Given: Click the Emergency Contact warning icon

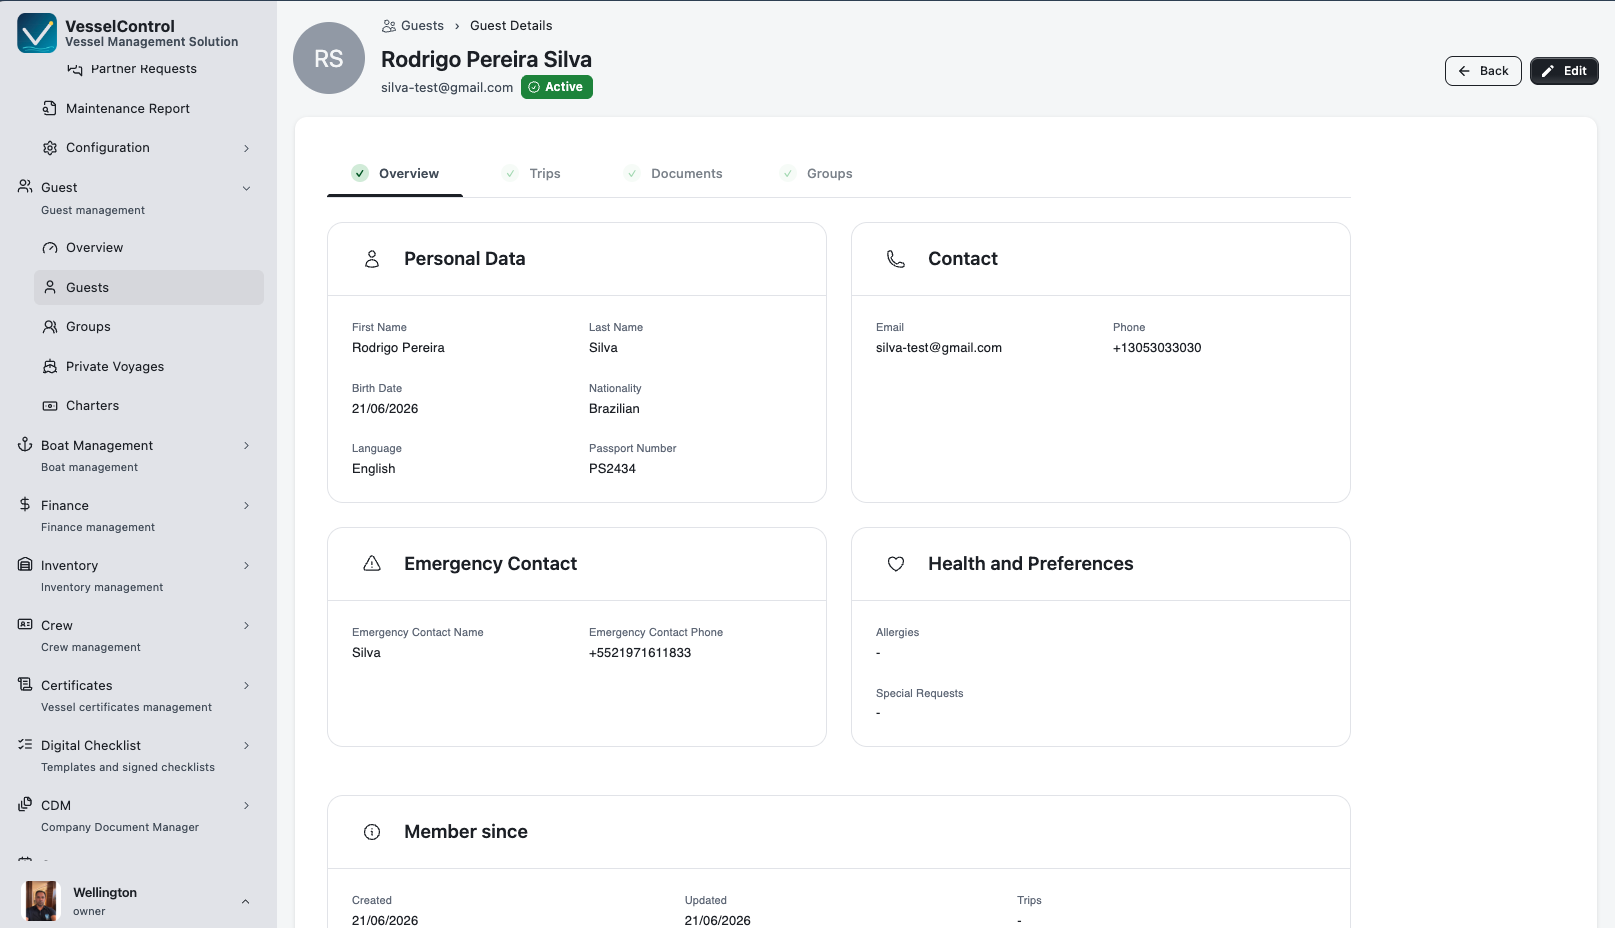Looking at the screenshot, I should tap(372, 564).
